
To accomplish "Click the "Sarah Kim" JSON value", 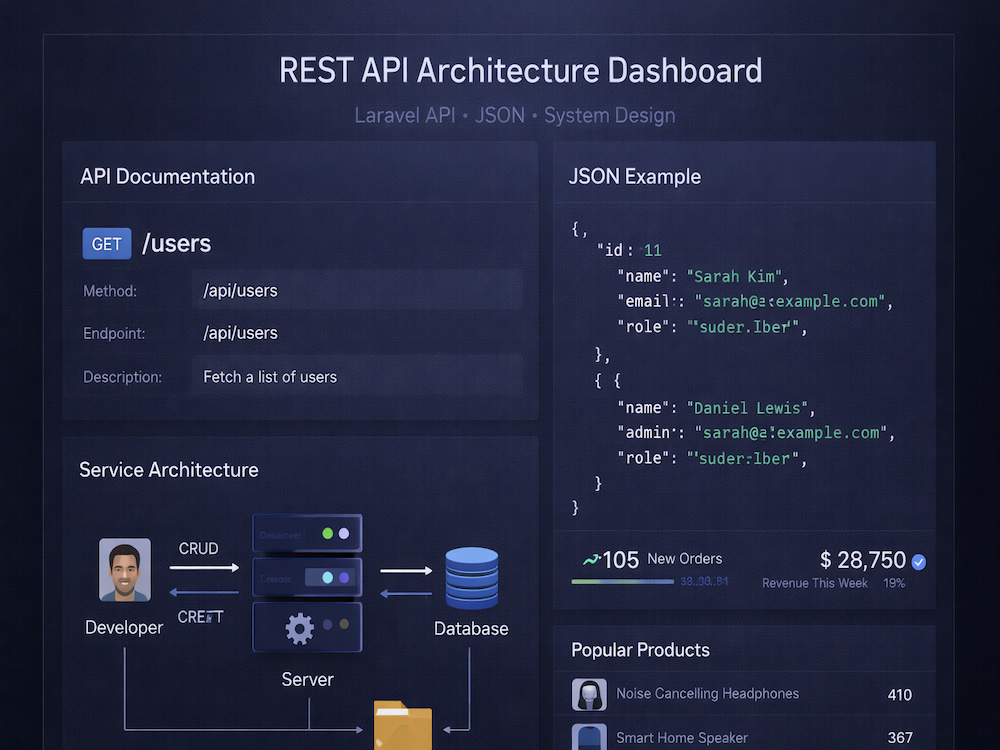I will point(733,276).
